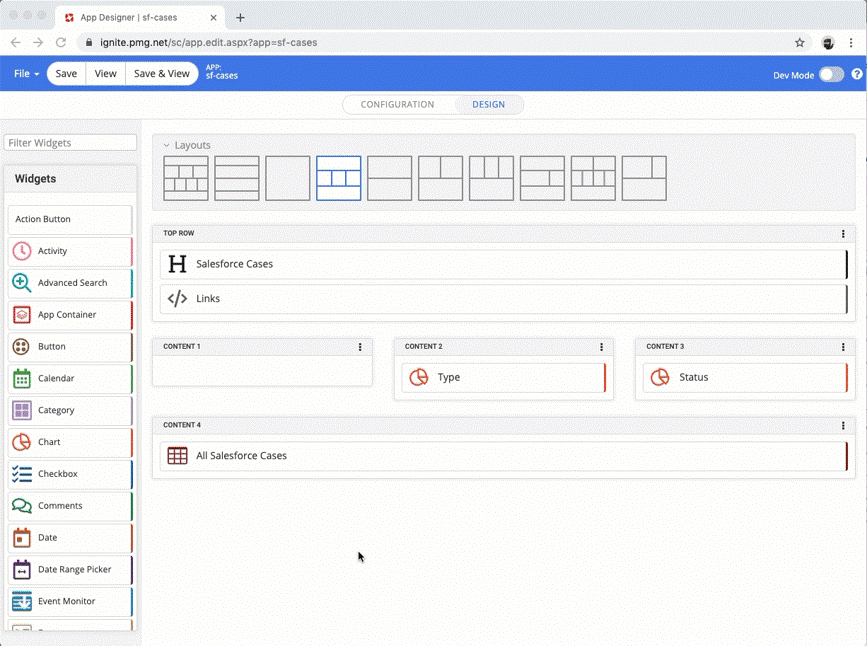Image resolution: width=867 pixels, height=646 pixels.
Task: Select the All Salesforce Cases widget
Action: (504, 456)
